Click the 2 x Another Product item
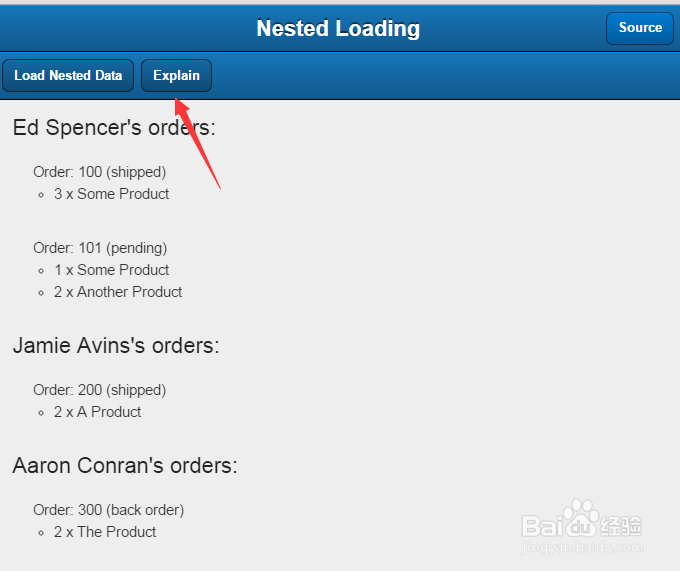 pos(118,292)
